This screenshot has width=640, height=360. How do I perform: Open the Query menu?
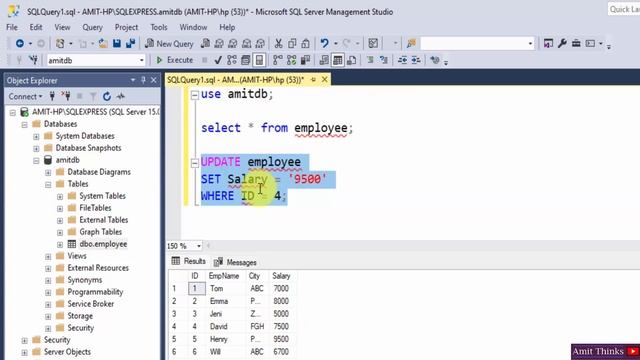(92, 27)
